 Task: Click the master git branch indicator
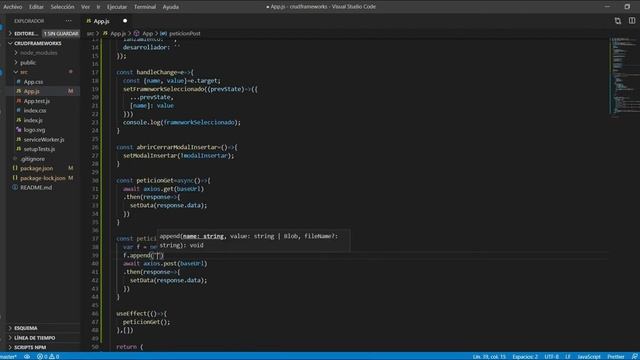(x=8, y=356)
